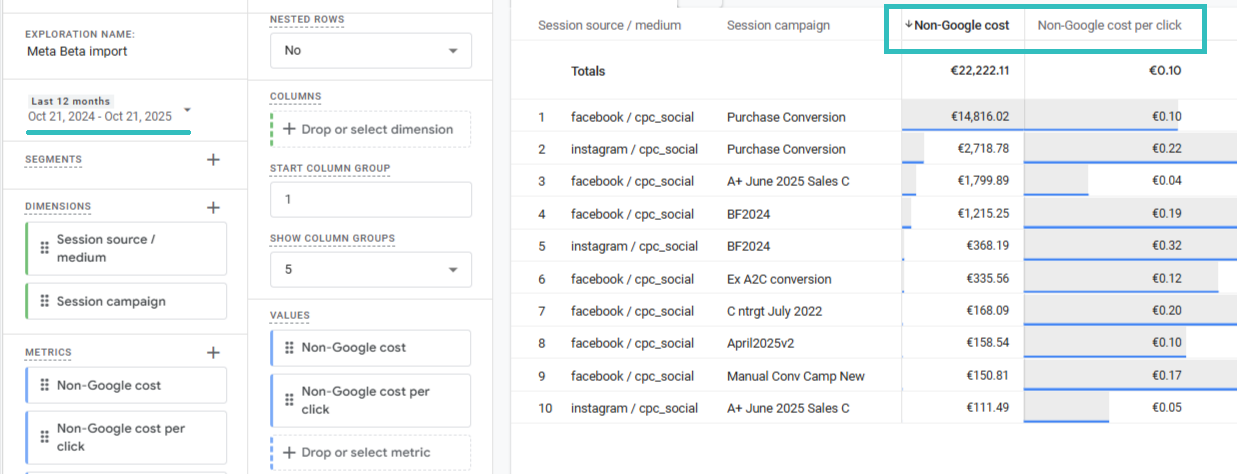Open the Nested Rows dropdown
Screen dimensions: 1237x474
click(370, 50)
